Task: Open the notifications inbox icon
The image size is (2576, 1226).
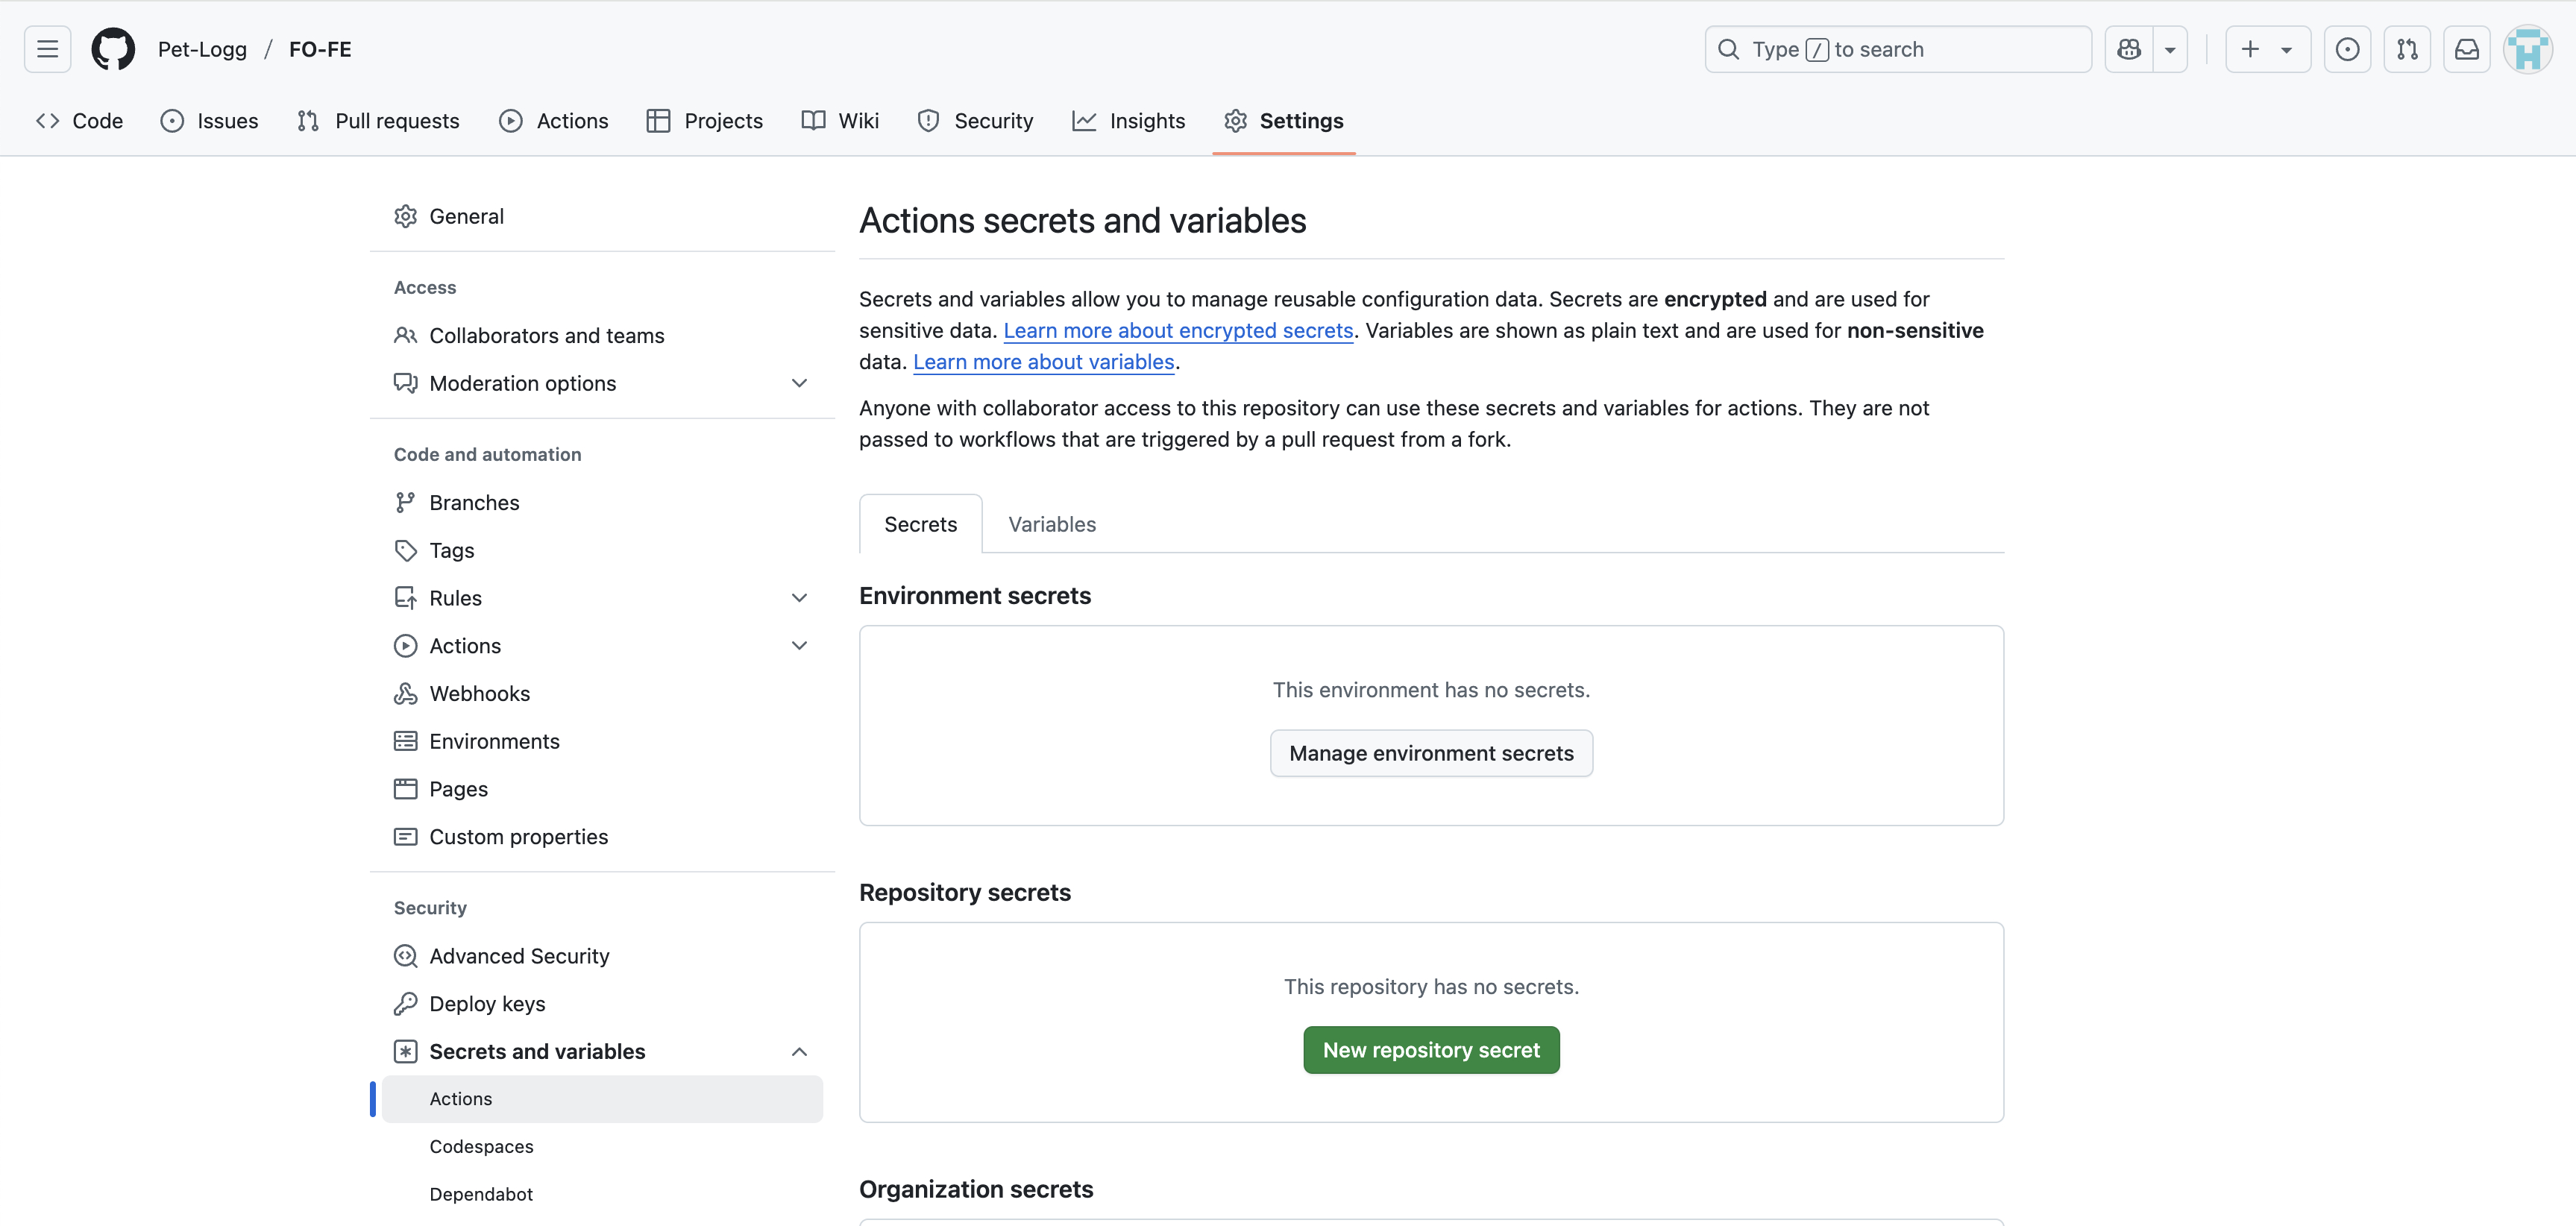Action: [x=2467, y=49]
